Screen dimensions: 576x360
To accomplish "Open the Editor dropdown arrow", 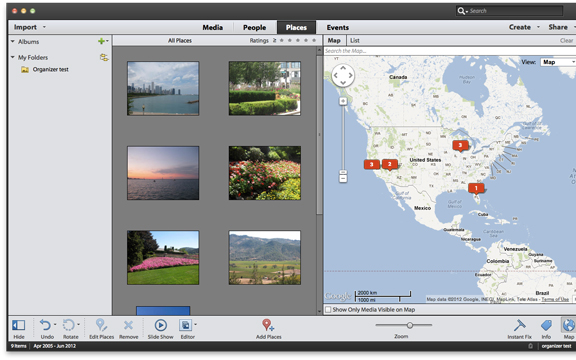I will coord(195,324).
